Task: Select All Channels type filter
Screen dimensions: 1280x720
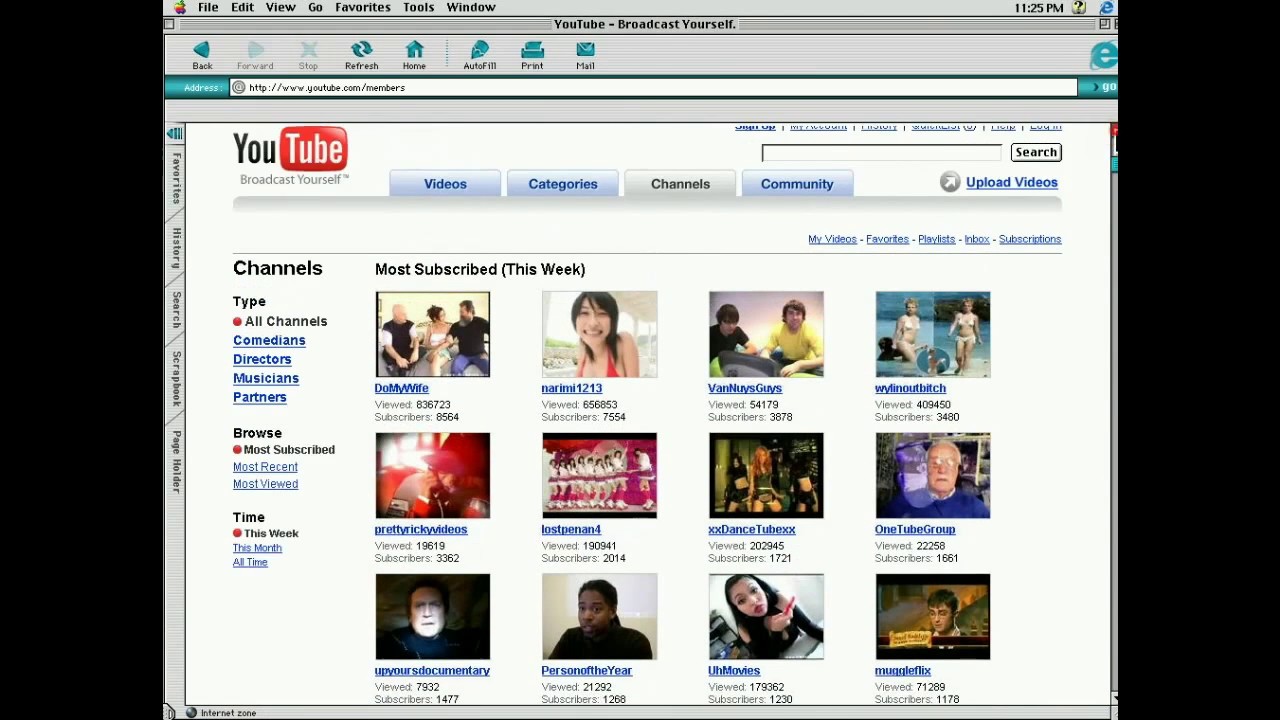Action: click(286, 321)
